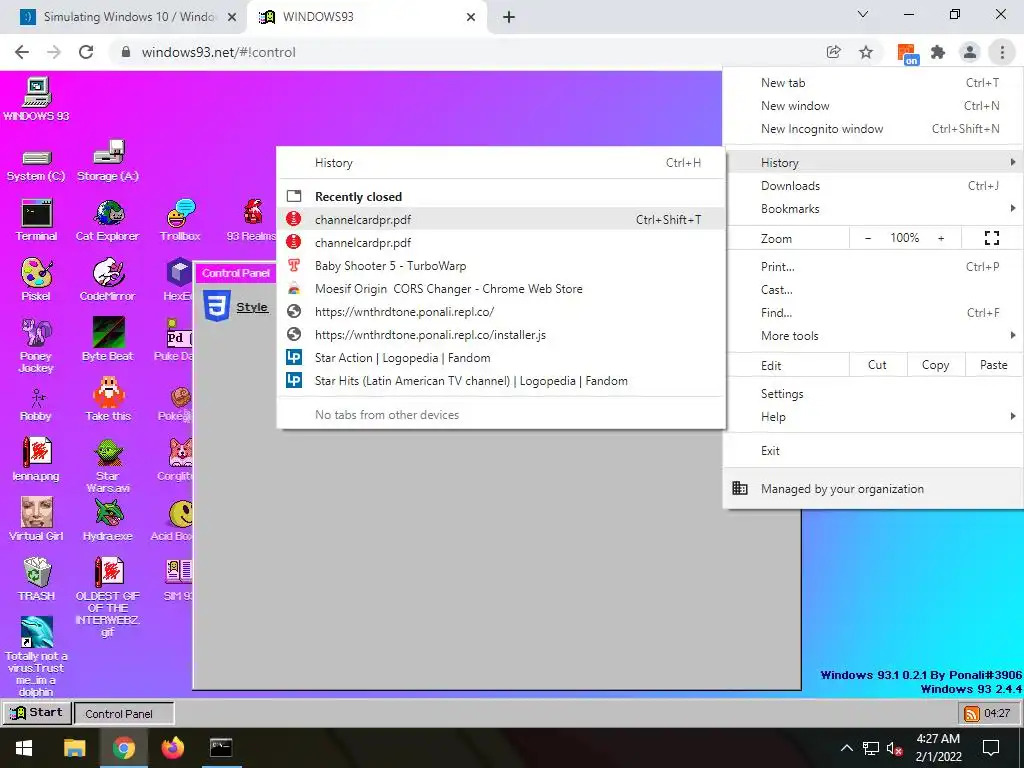This screenshot has width=1024, height=768.
Task: Increase zoom with plus button
Action: [941, 238]
